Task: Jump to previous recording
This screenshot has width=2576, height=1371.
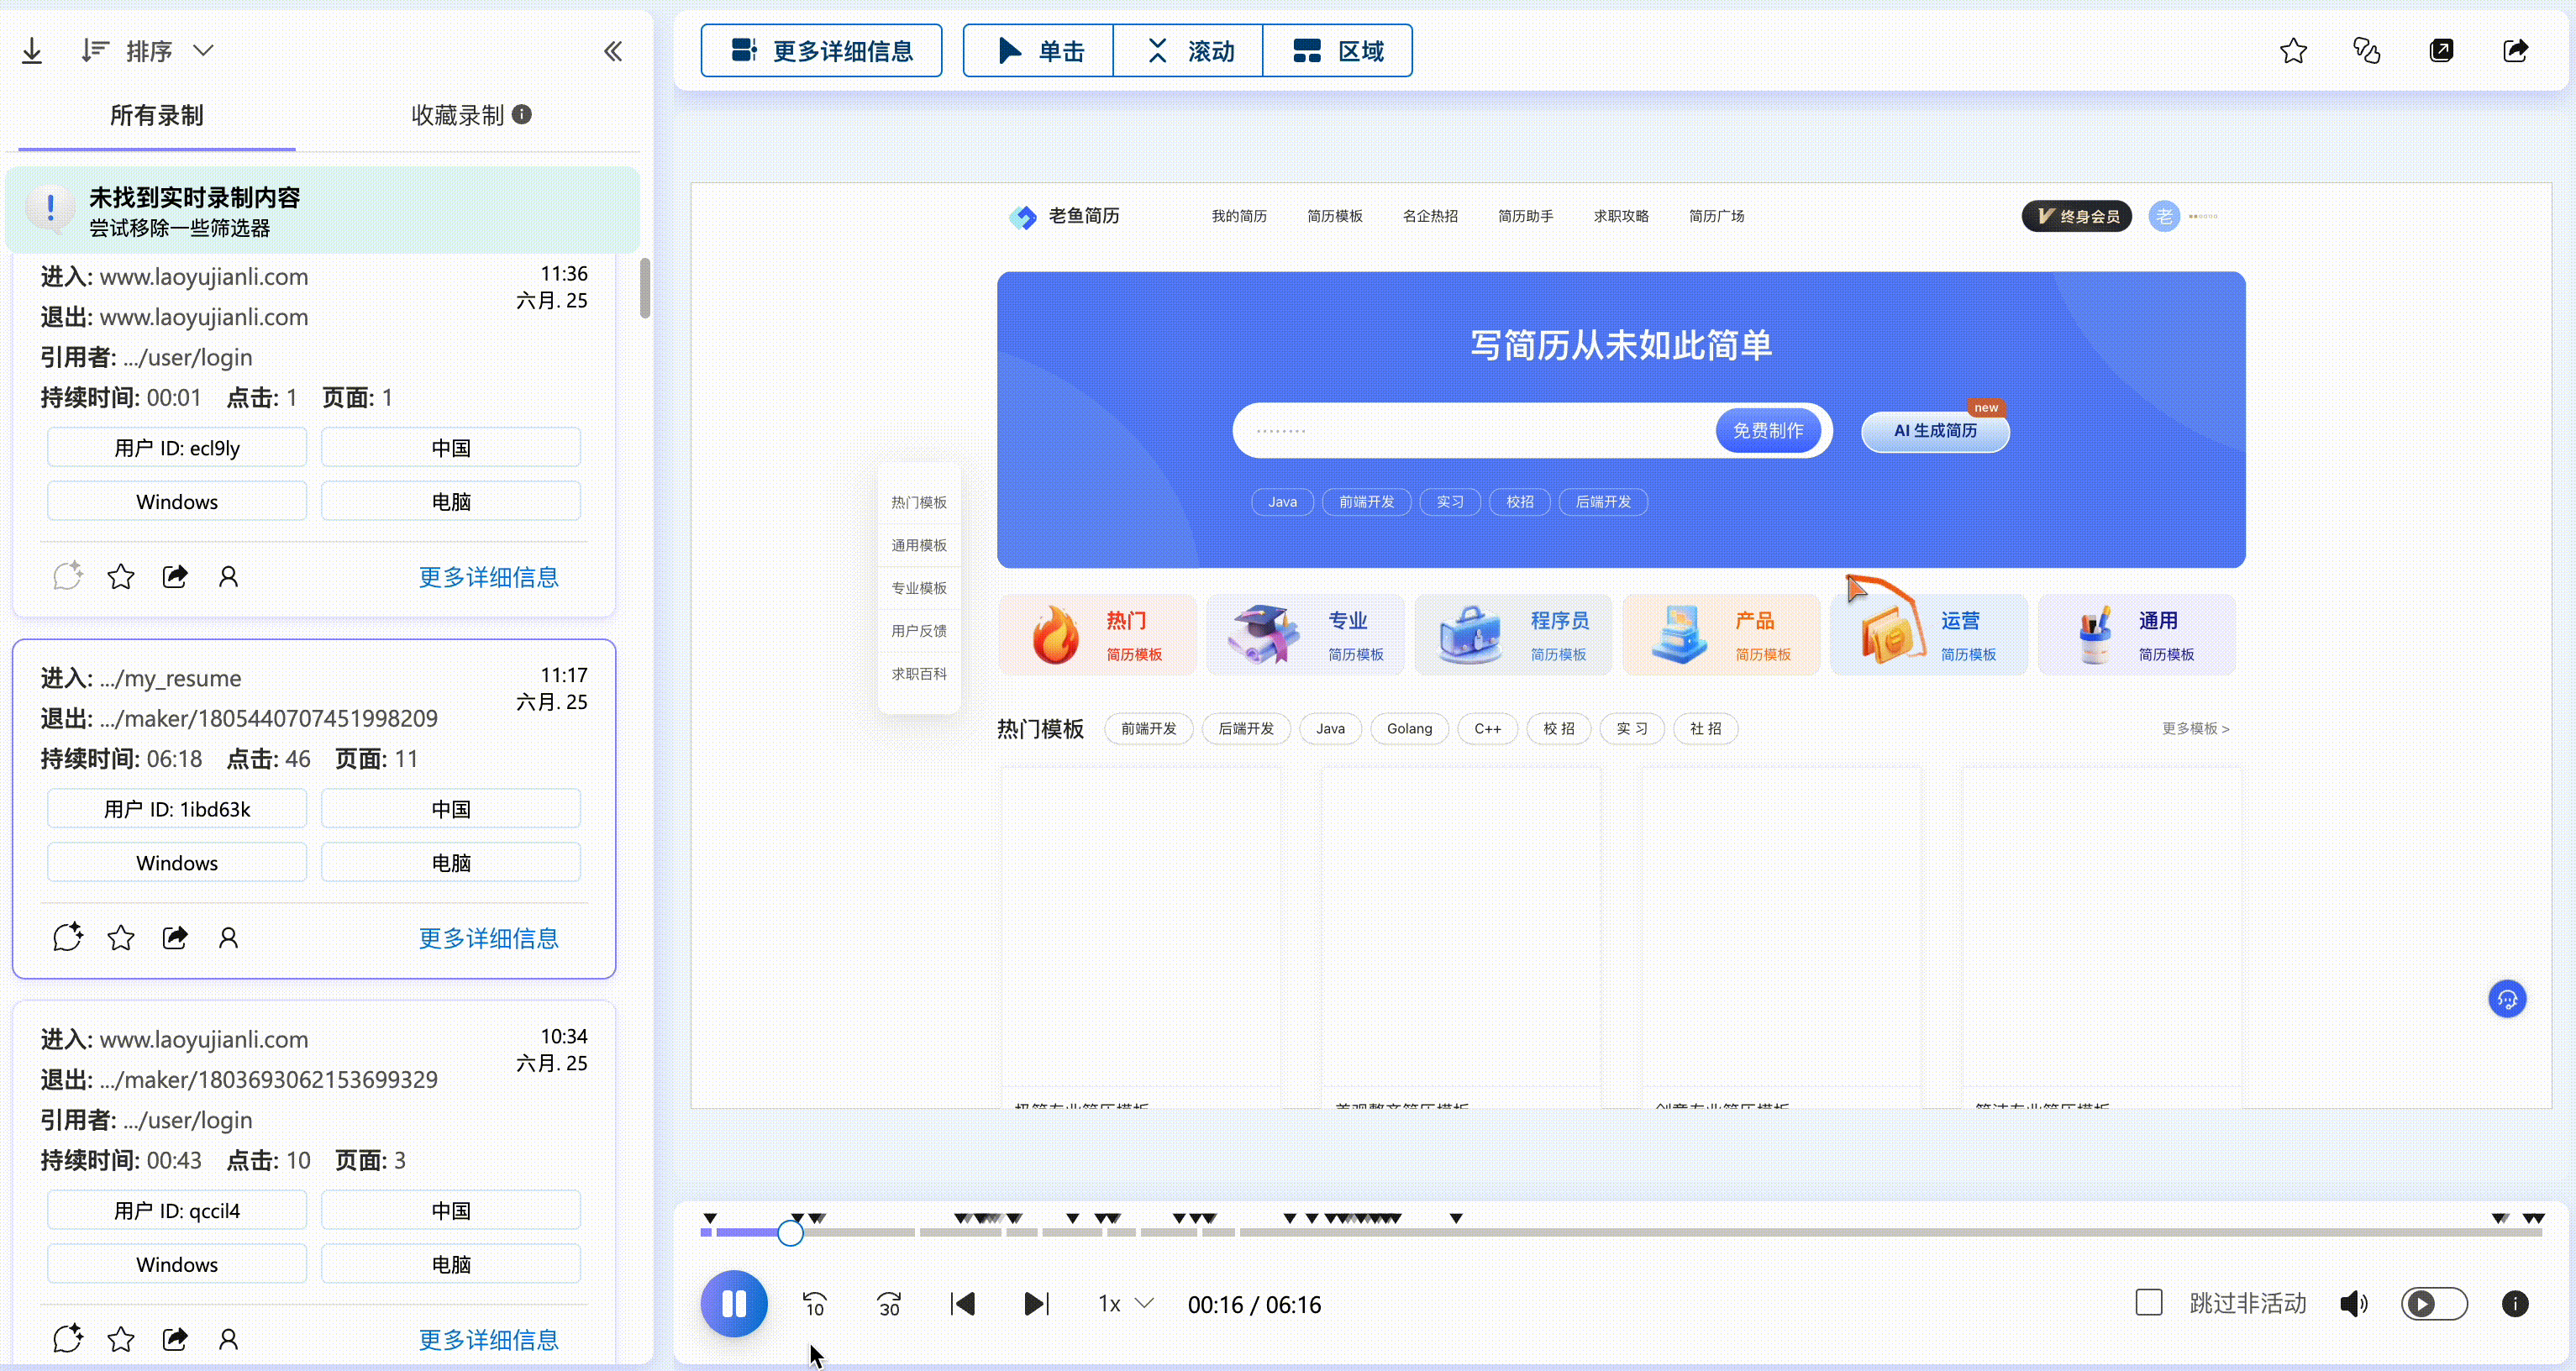Action: pyautogui.click(x=962, y=1304)
